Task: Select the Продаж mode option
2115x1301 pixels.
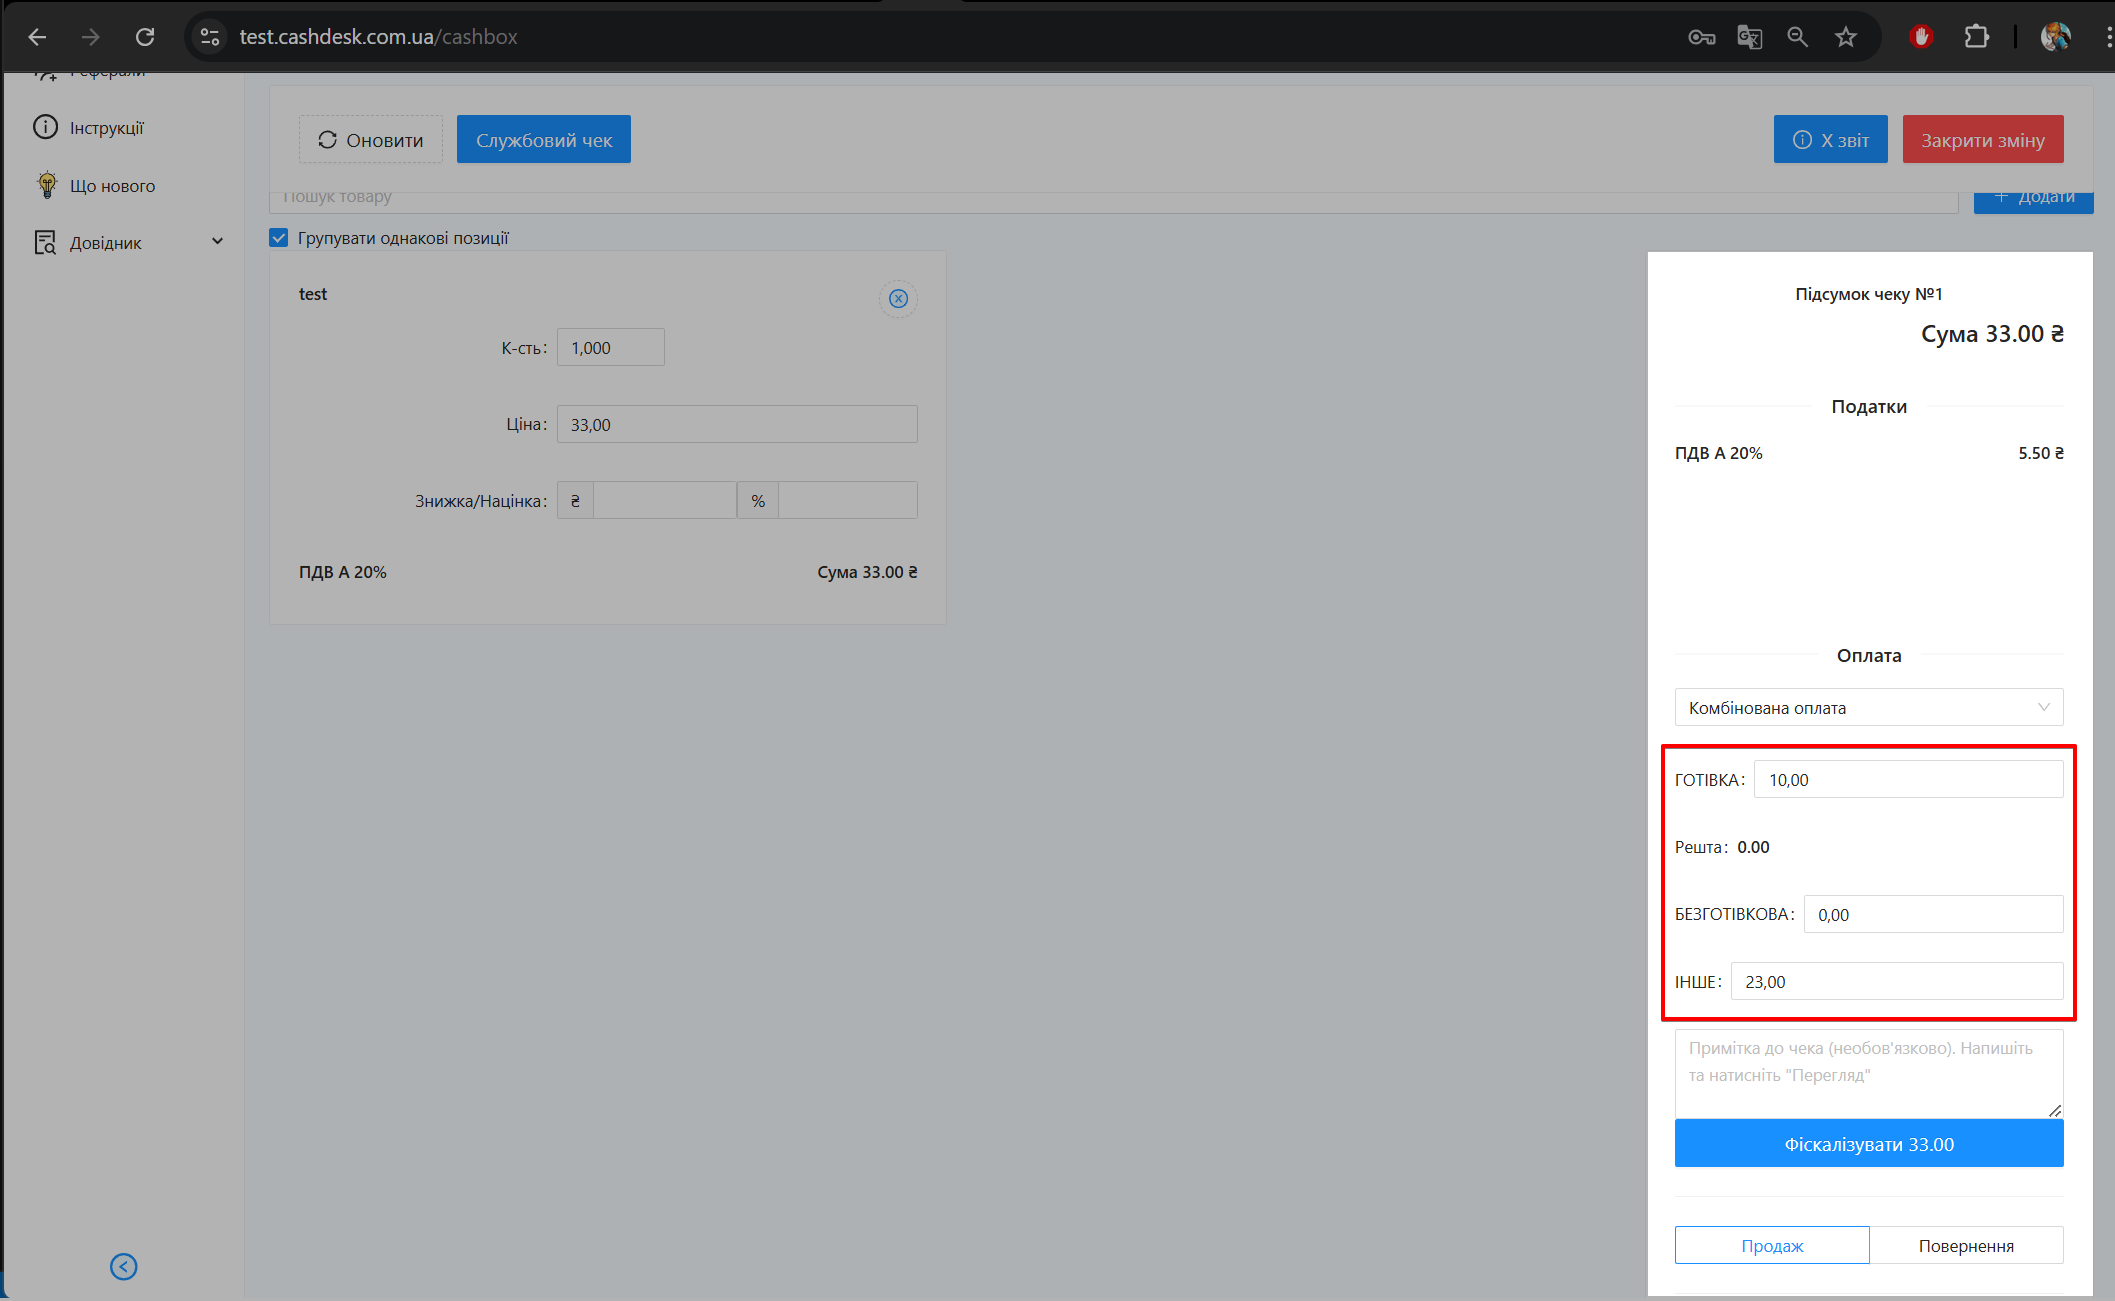Action: (1772, 1245)
